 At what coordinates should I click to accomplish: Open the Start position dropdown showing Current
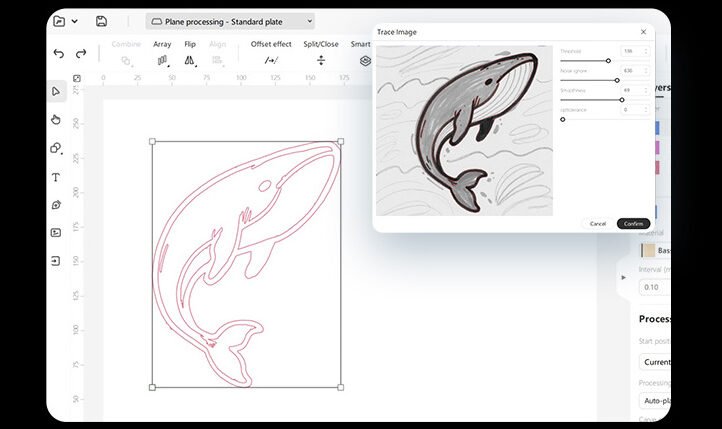655,362
